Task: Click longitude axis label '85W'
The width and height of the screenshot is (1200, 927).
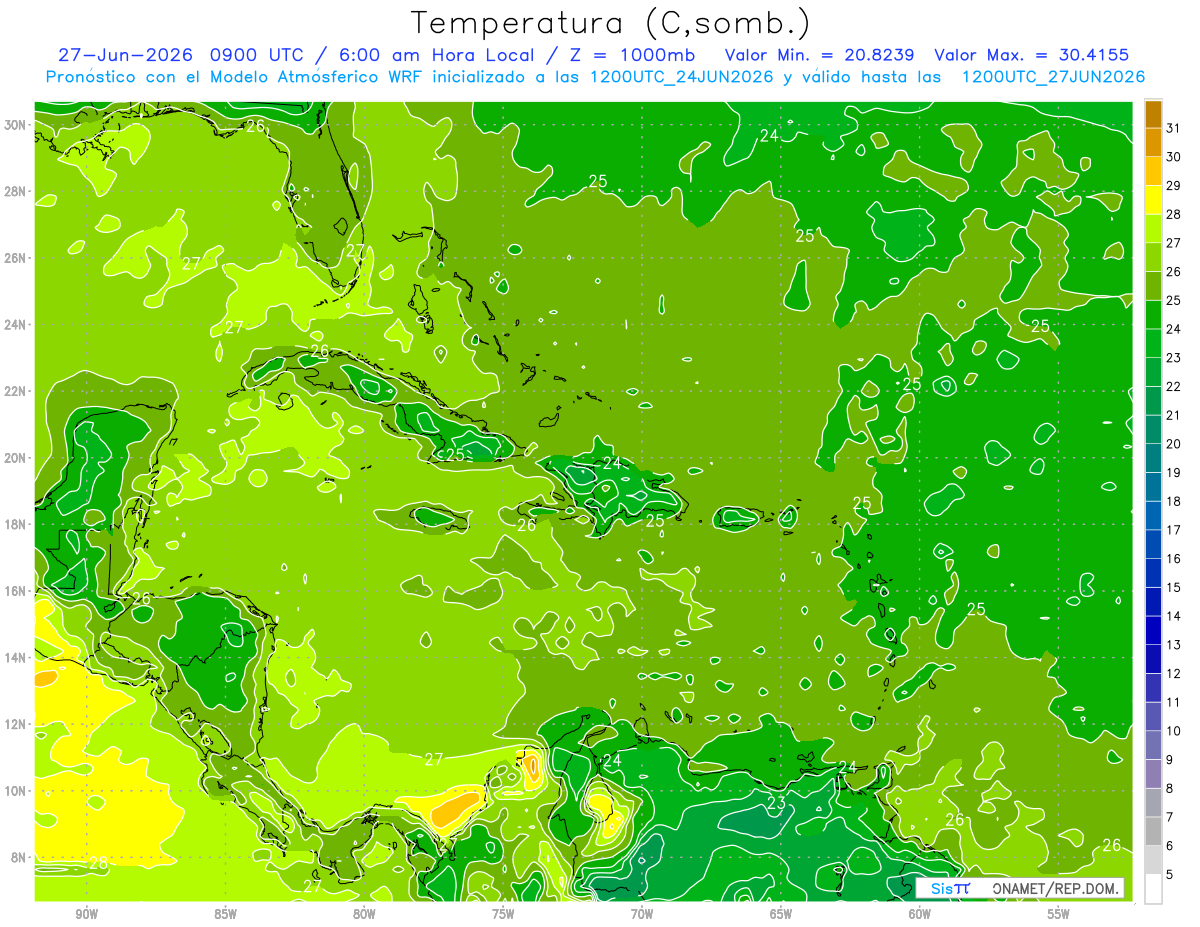Action: (226, 914)
